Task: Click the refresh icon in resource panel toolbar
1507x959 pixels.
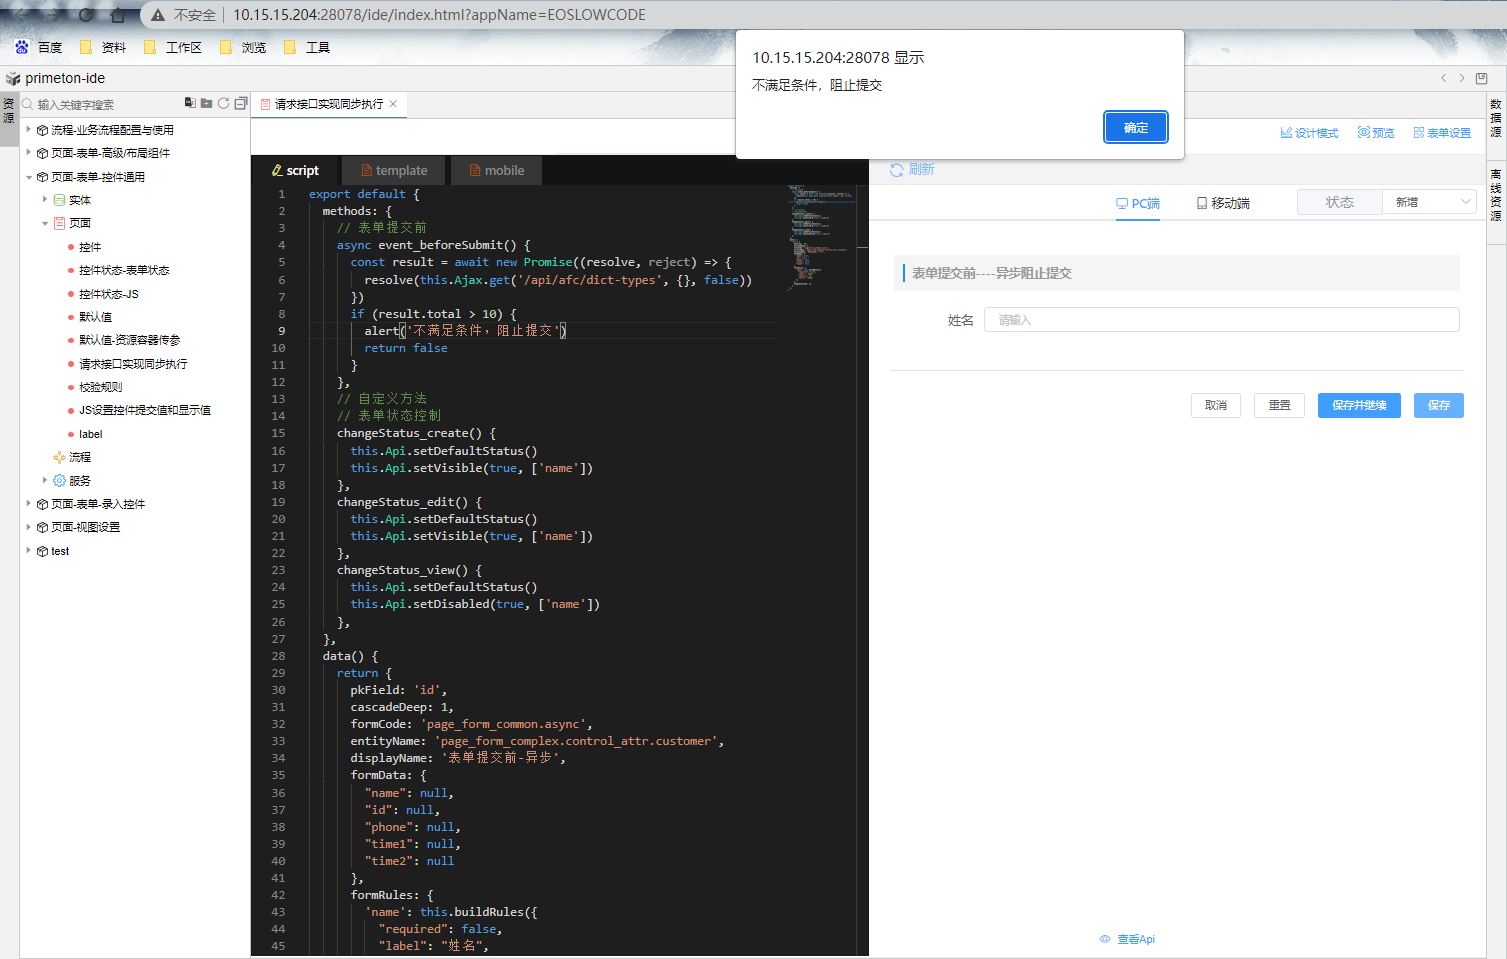Action: [224, 103]
